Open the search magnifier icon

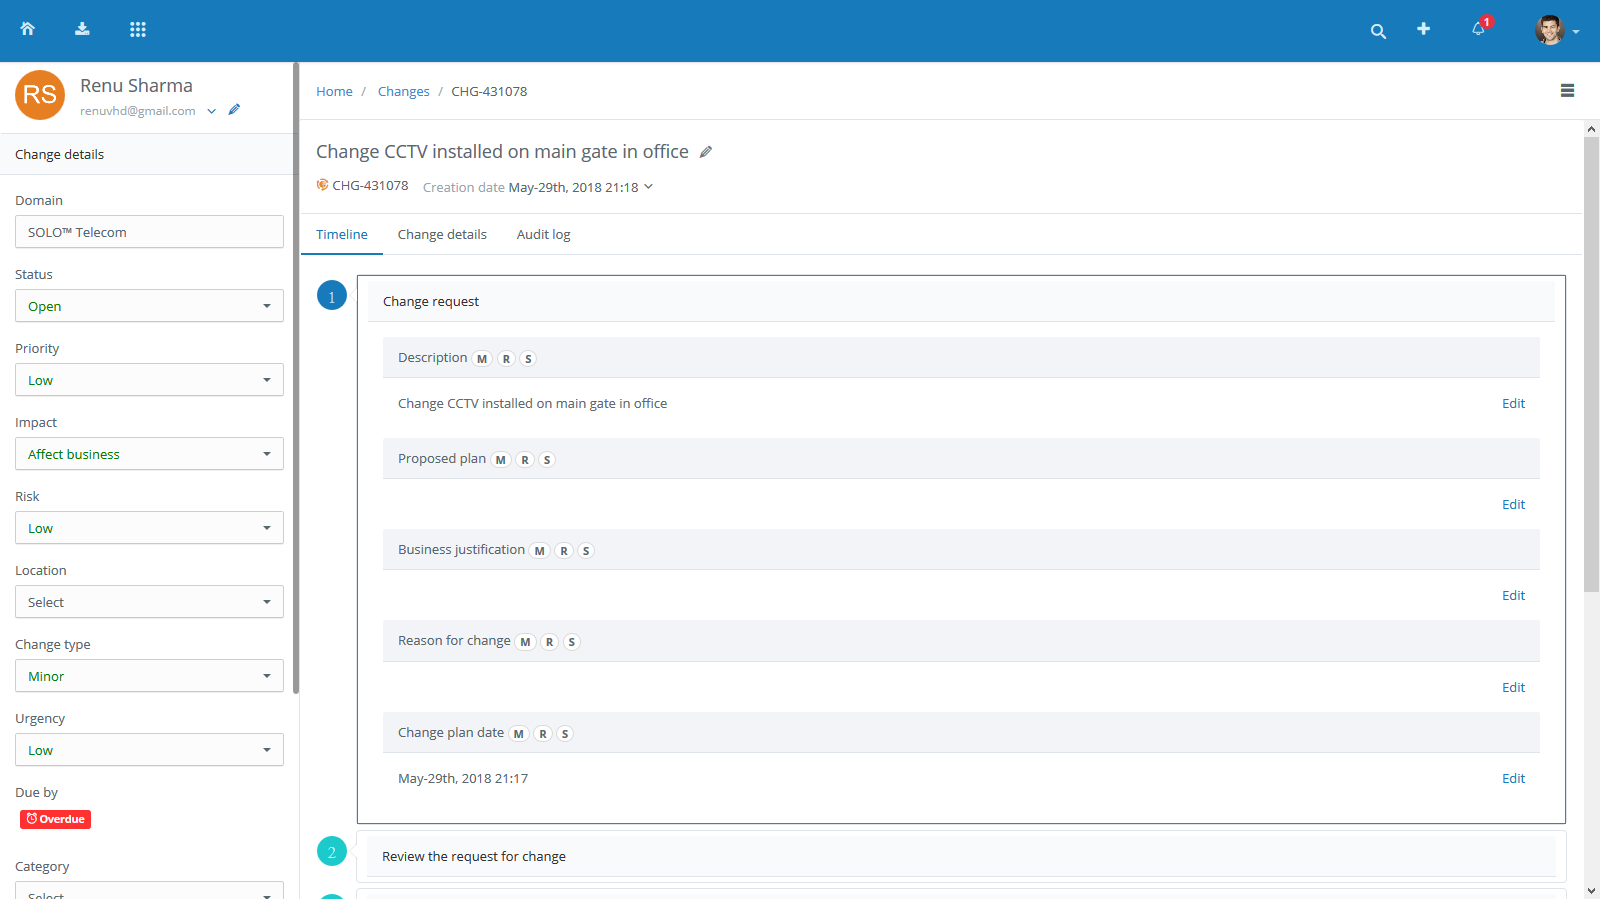[x=1378, y=31]
